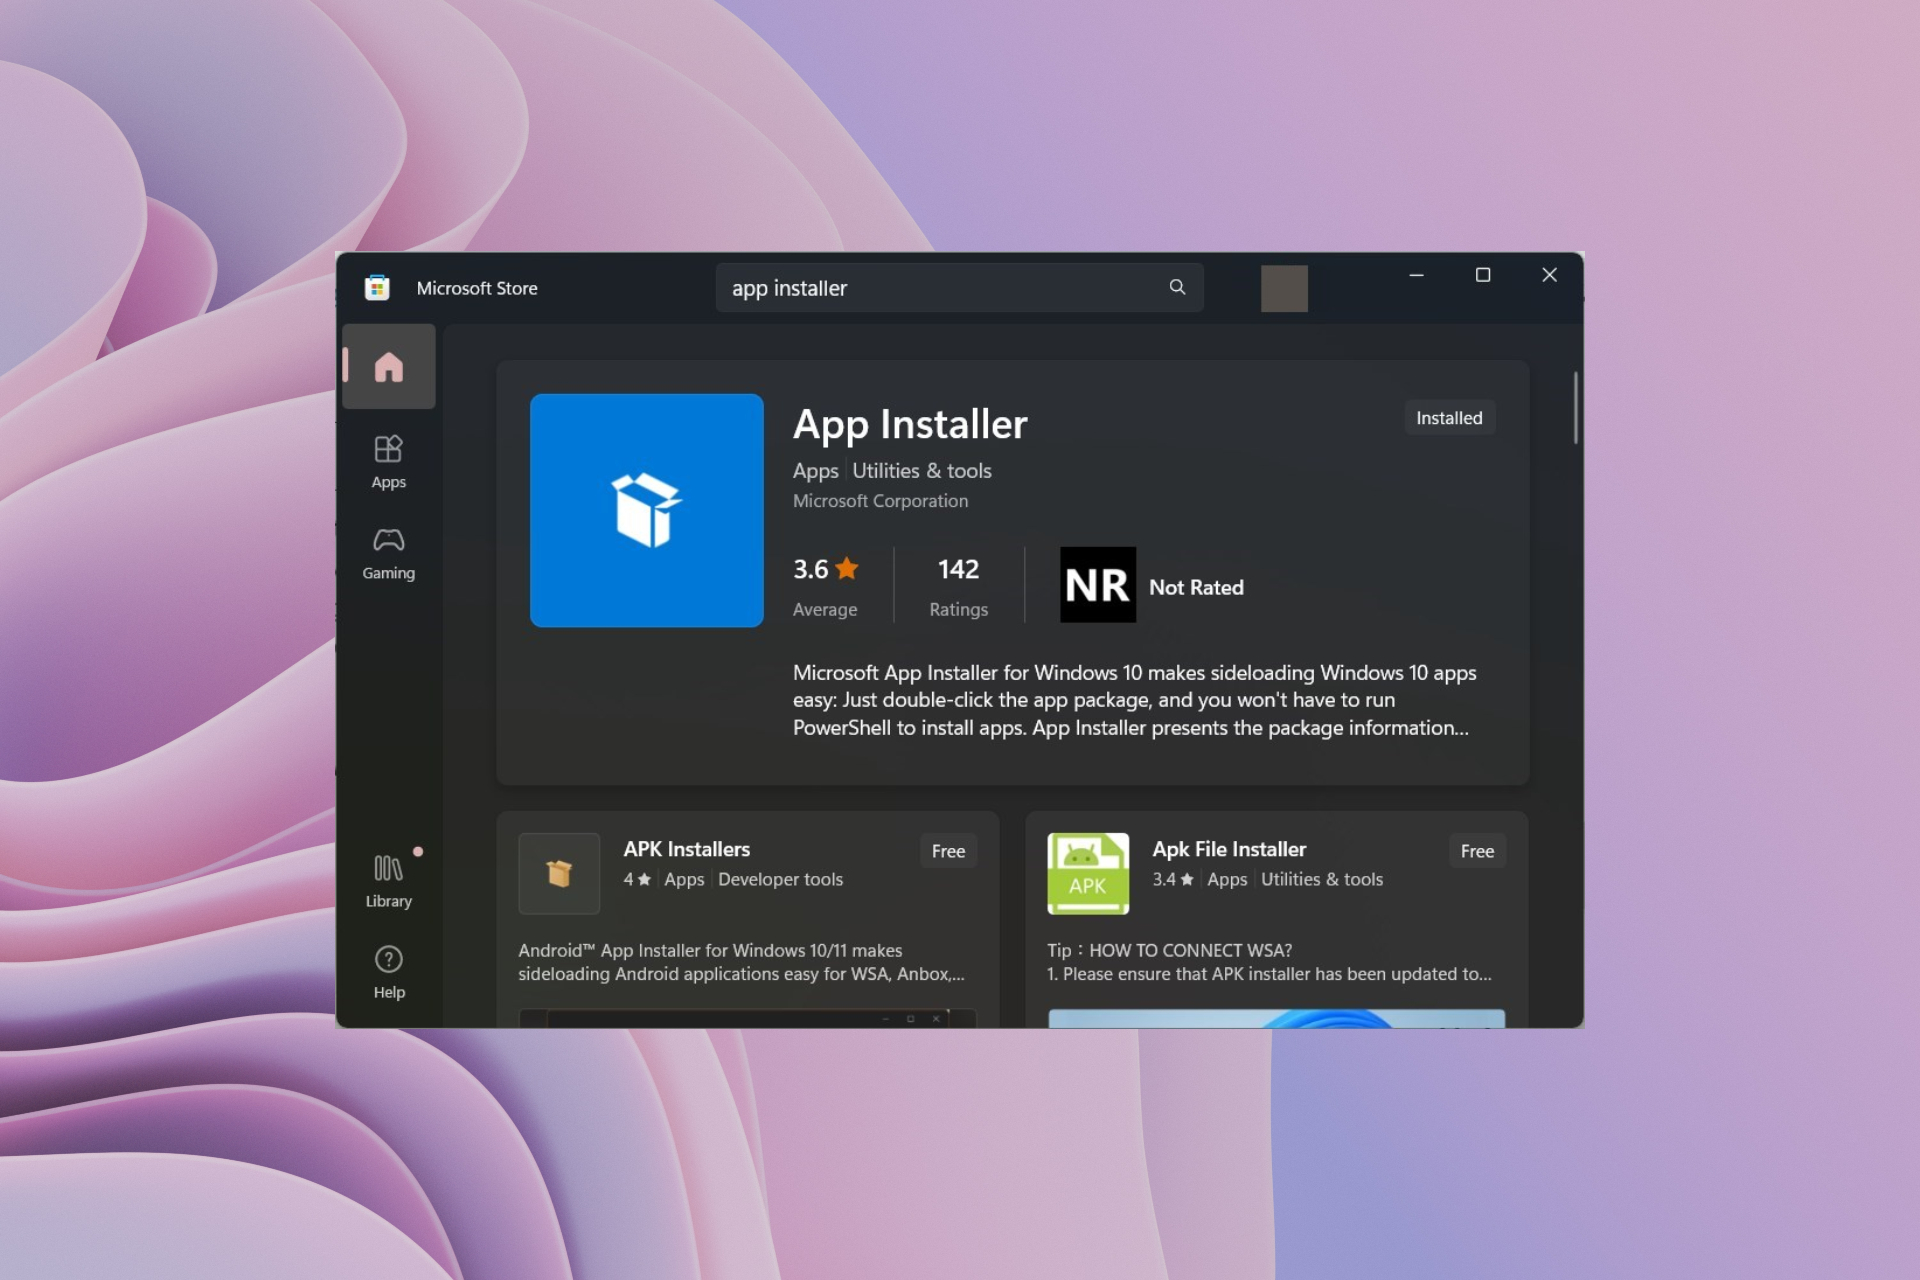
Task: Expand the App Installer description ellipsis
Action: coord(1463,729)
